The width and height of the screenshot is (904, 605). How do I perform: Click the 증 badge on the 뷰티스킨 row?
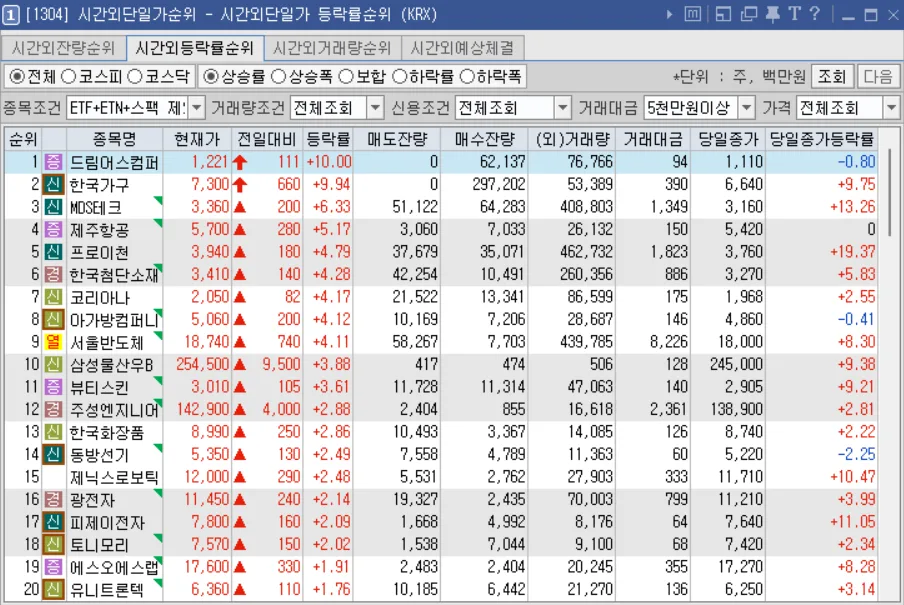(53, 387)
